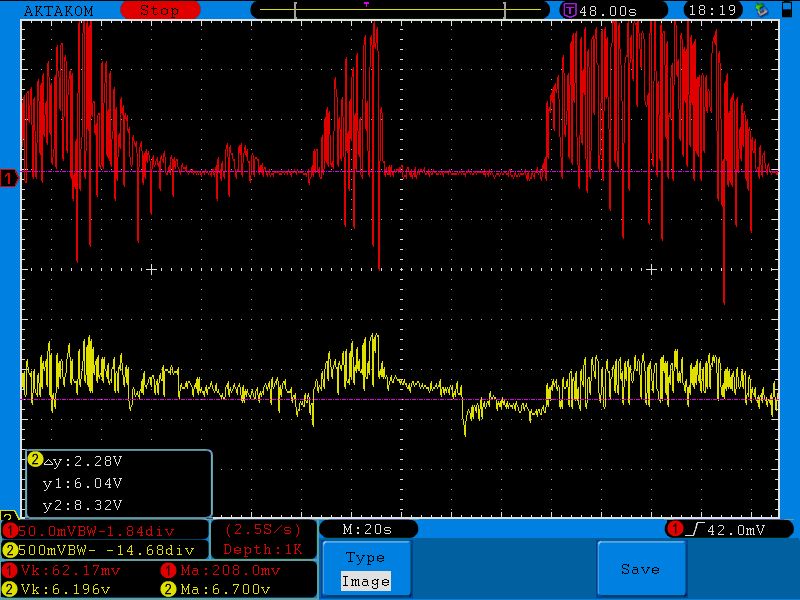
Task: Select the Image type option
Action: pos(364,580)
